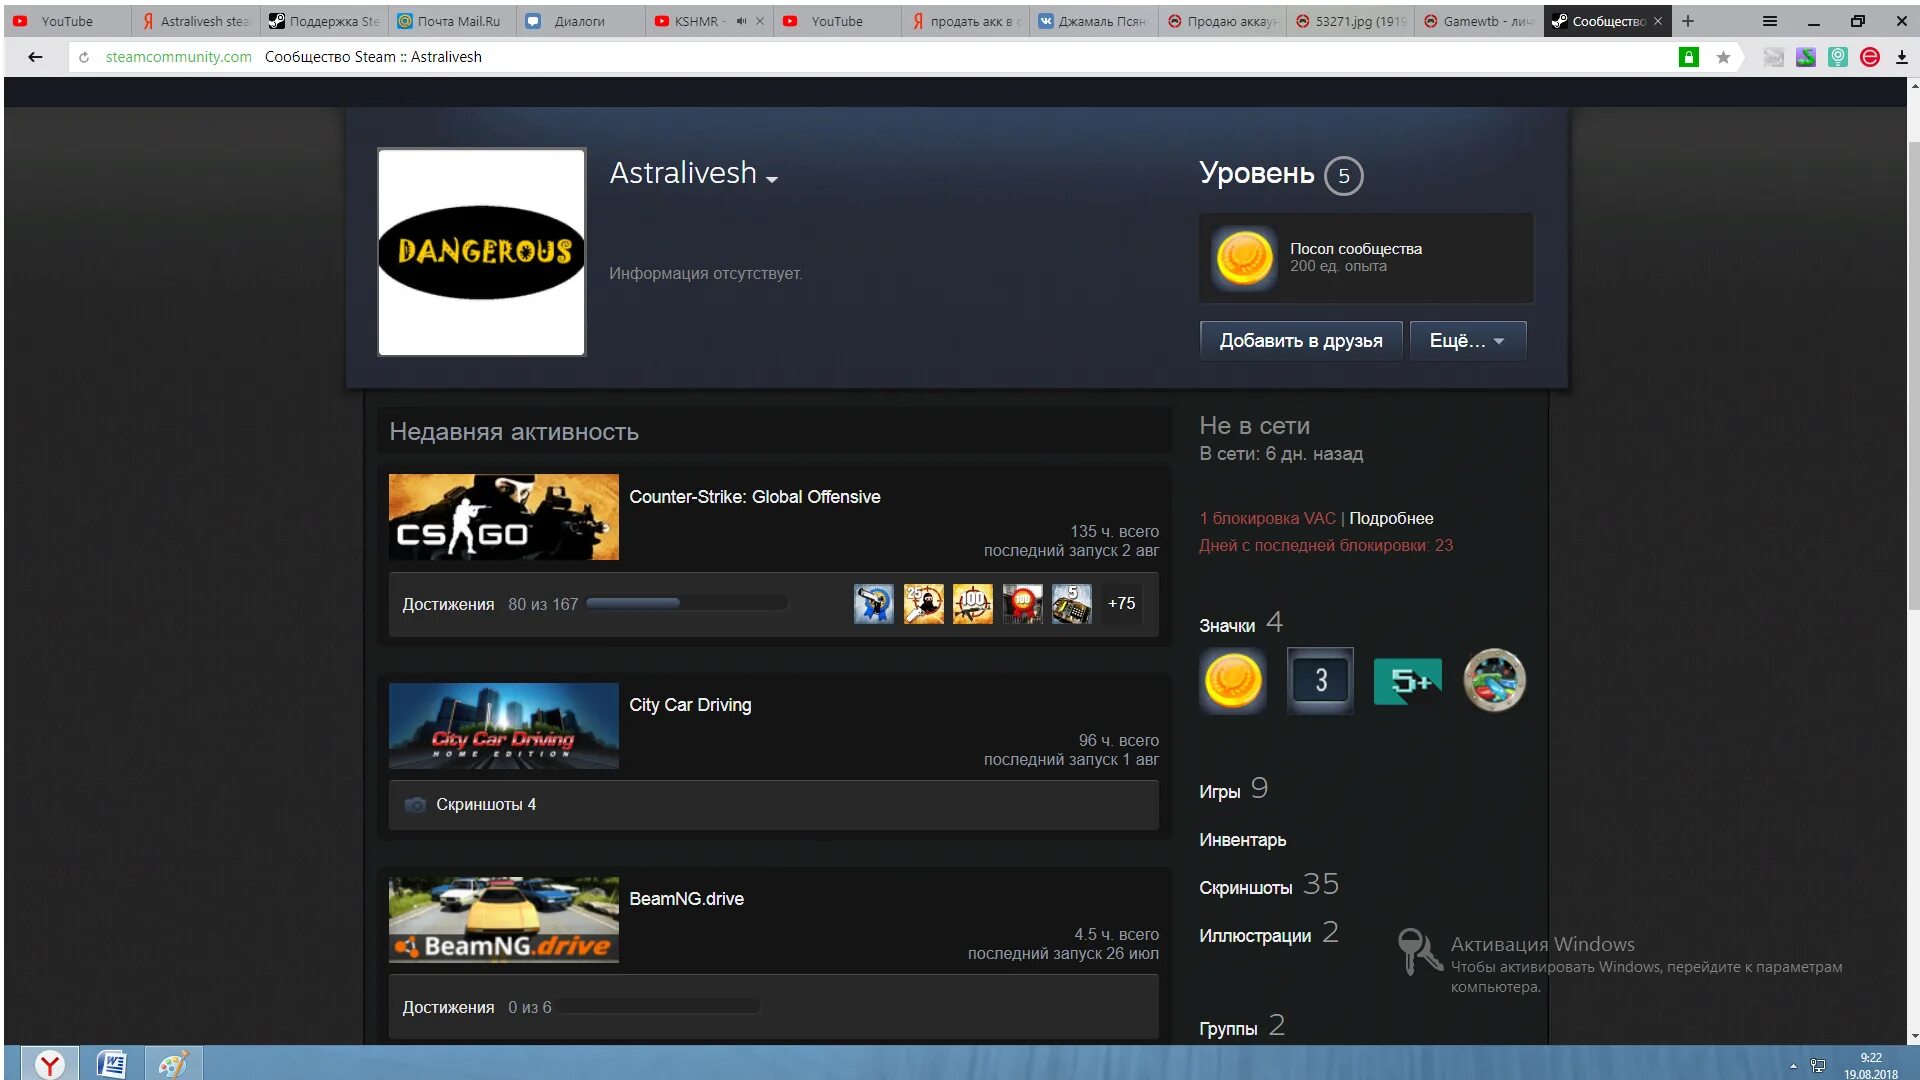This screenshot has height=1080, width=1920.
Task: Open BeamNG.drive Достижения 0 из 6 link
Action: (x=477, y=1008)
